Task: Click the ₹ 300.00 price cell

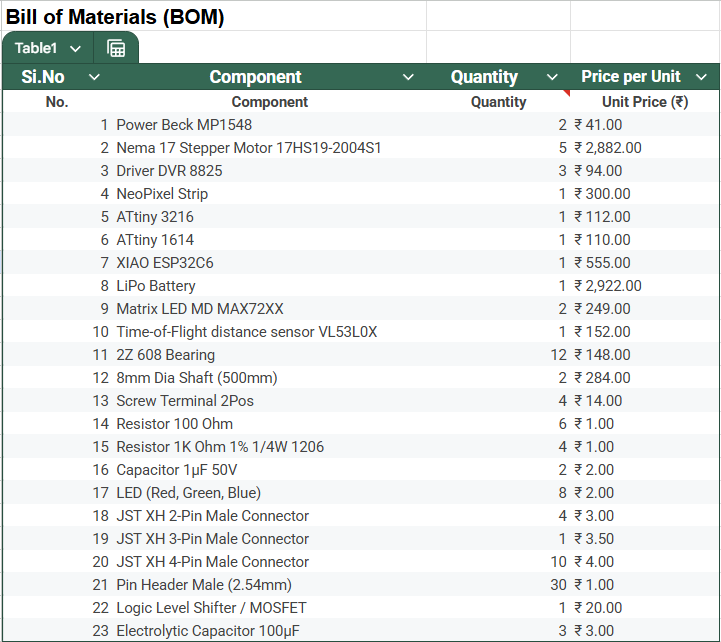Action: point(645,194)
